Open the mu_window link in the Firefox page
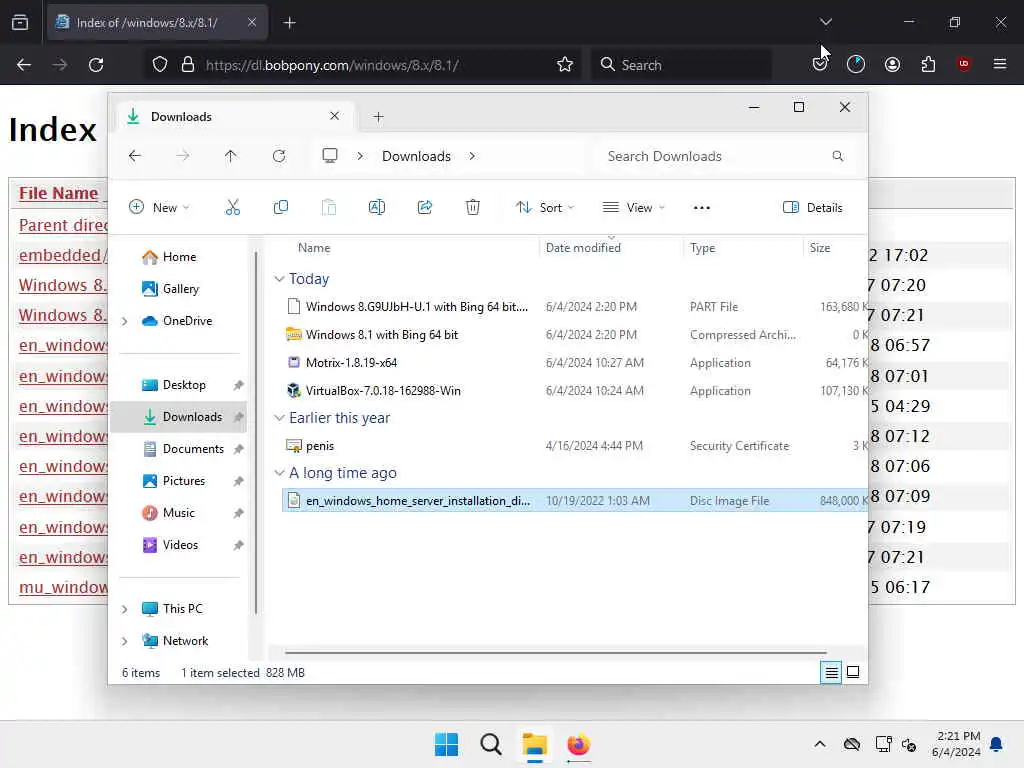The width and height of the screenshot is (1024, 768). pos(63,587)
